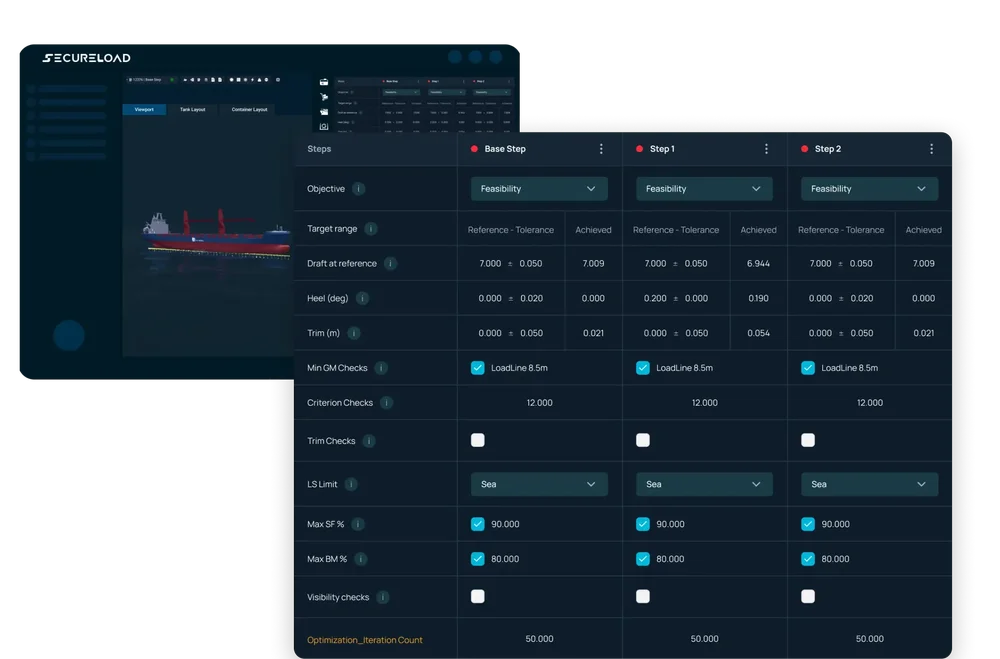Switch to the Viewport tab

tap(144, 110)
